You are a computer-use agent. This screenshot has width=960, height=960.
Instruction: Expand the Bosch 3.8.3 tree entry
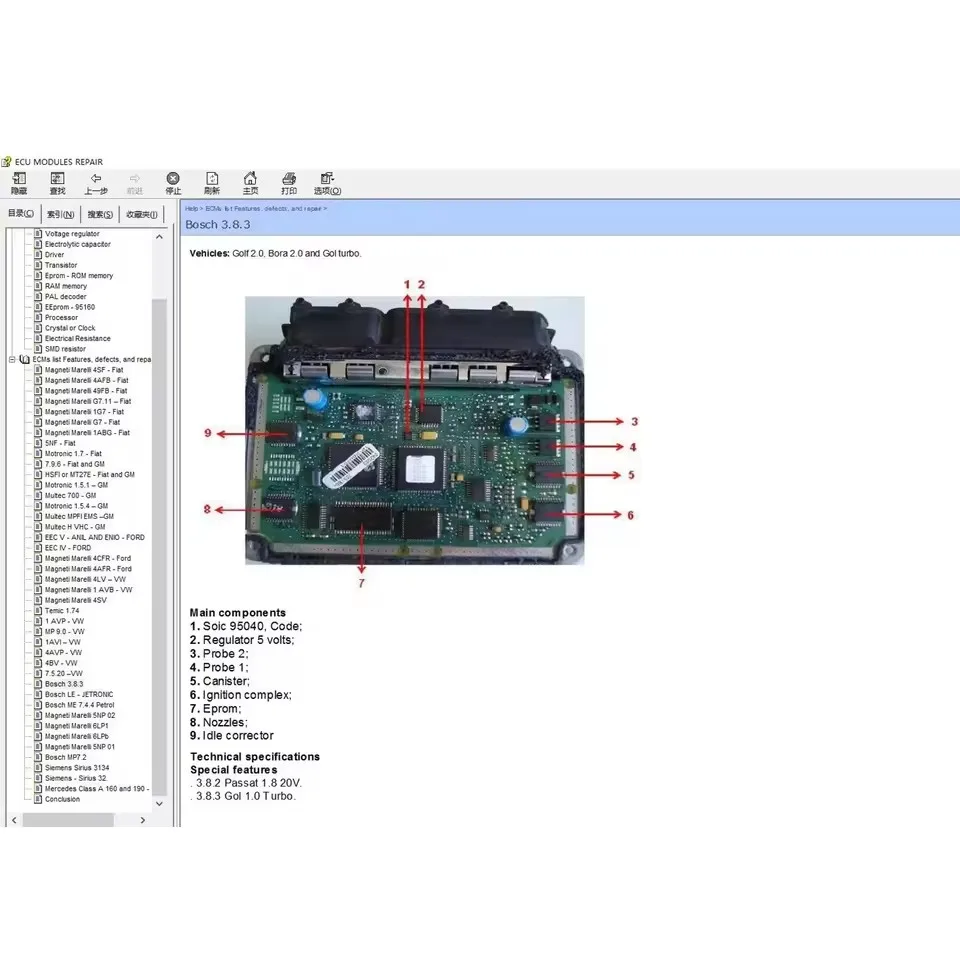66,684
